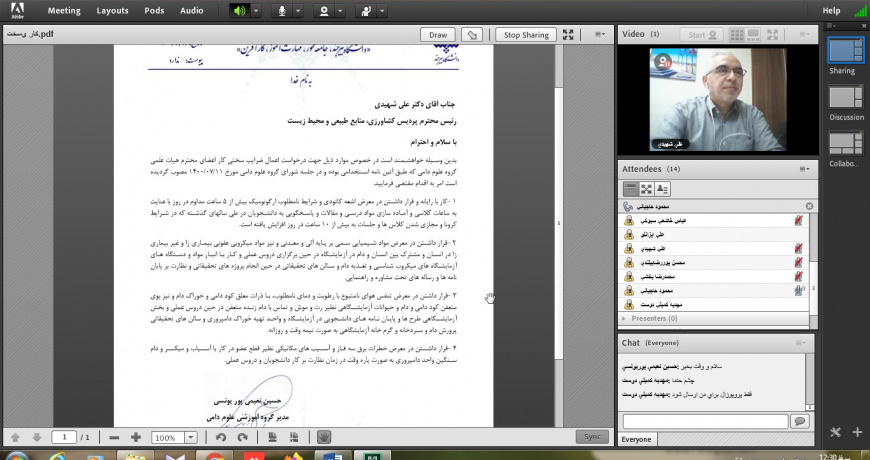Switch Video pod to grid layout
The image size is (870, 460).
(737, 34)
